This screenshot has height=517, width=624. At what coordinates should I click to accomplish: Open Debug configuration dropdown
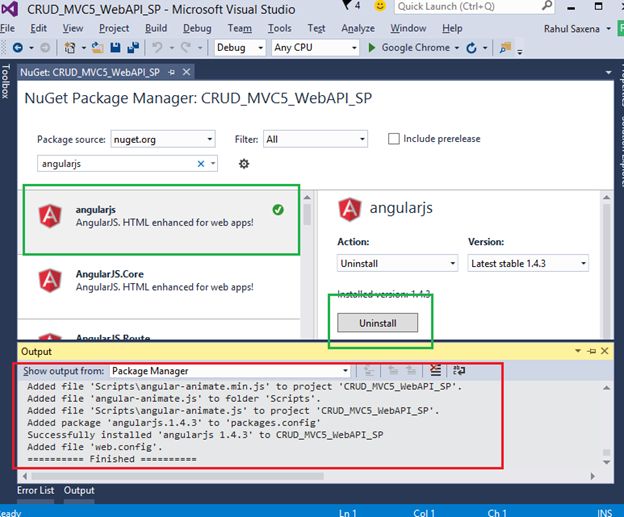(240, 48)
